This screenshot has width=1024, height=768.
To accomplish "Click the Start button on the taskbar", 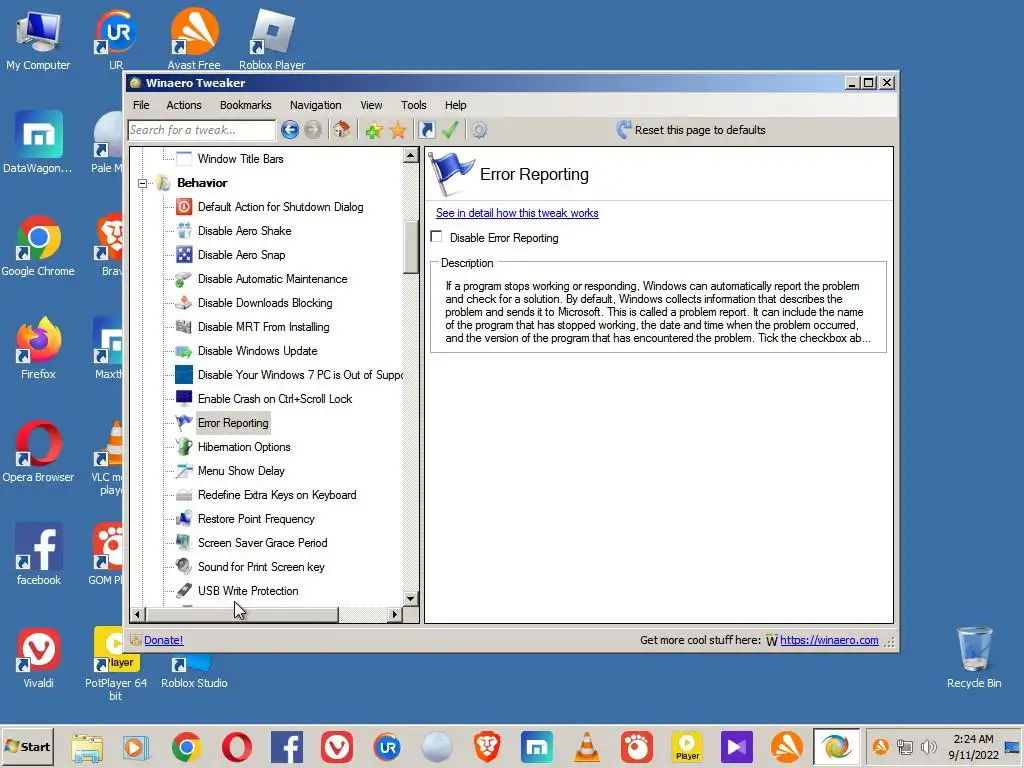I will tap(27, 746).
